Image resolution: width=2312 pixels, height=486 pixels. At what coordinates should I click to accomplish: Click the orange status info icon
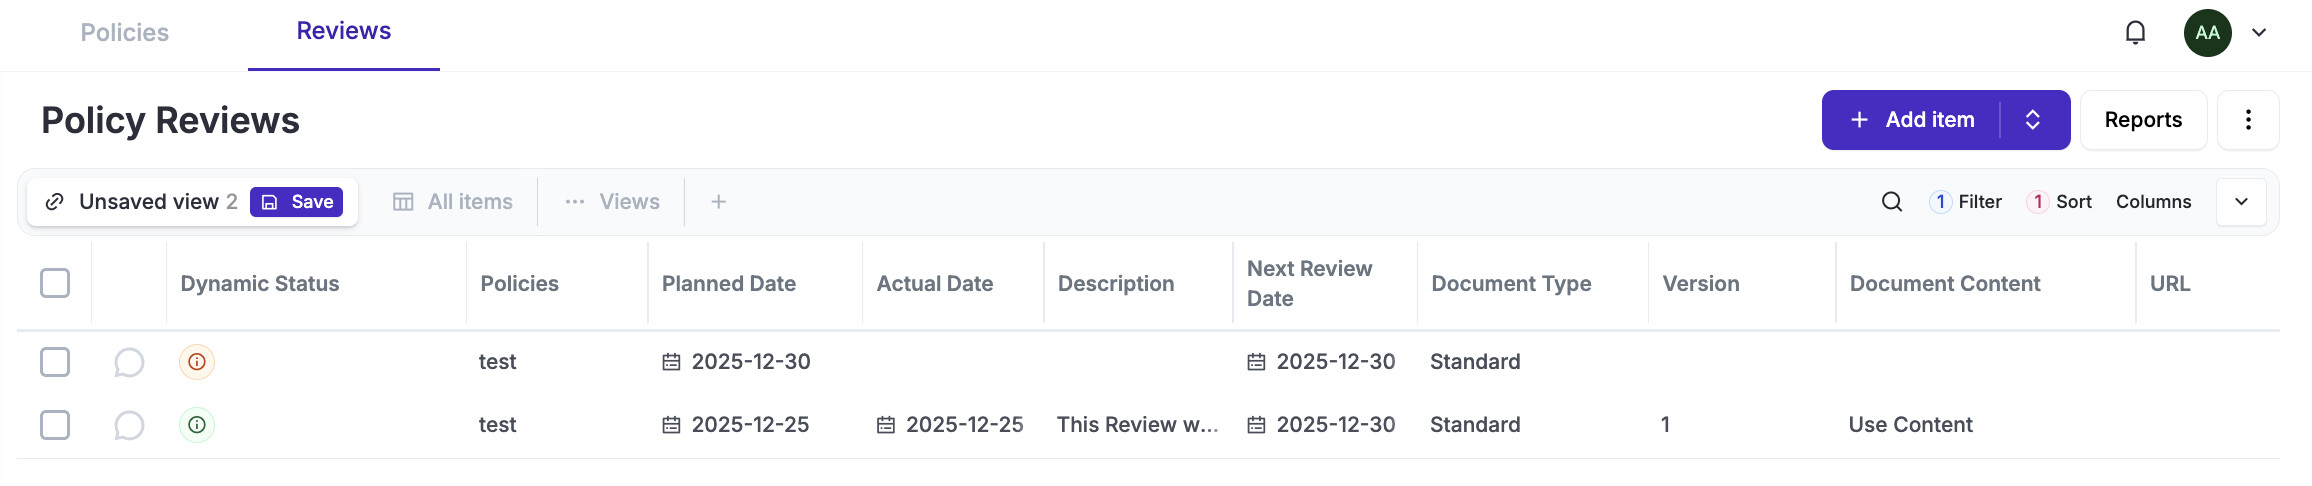pos(197,362)
